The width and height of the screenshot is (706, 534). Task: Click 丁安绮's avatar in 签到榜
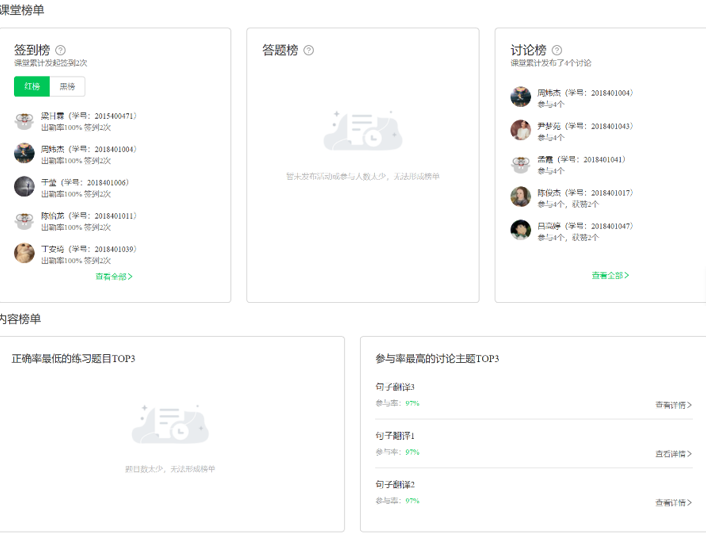pyautogui.click(x=24, y=253)
